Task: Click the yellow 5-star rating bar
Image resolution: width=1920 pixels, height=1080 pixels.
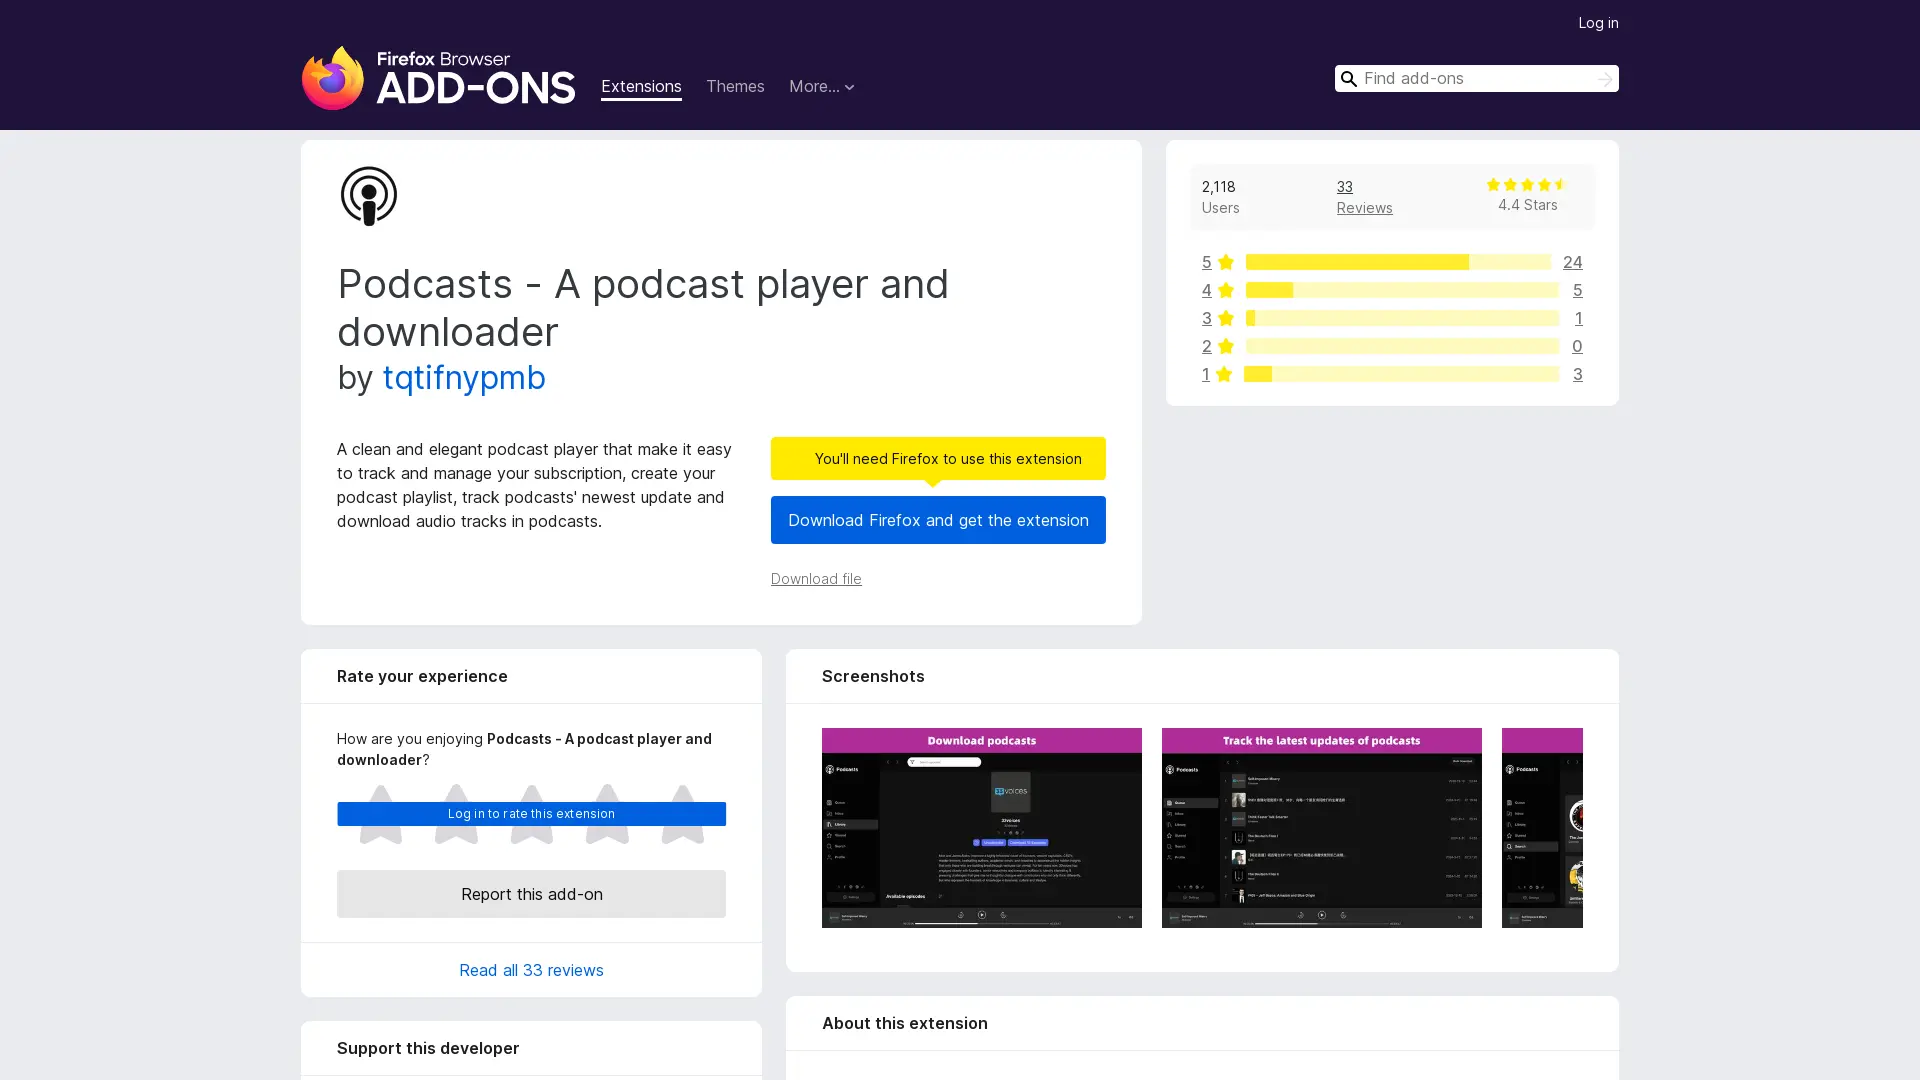Action: pyautogui.click(x=1355, y=262)
